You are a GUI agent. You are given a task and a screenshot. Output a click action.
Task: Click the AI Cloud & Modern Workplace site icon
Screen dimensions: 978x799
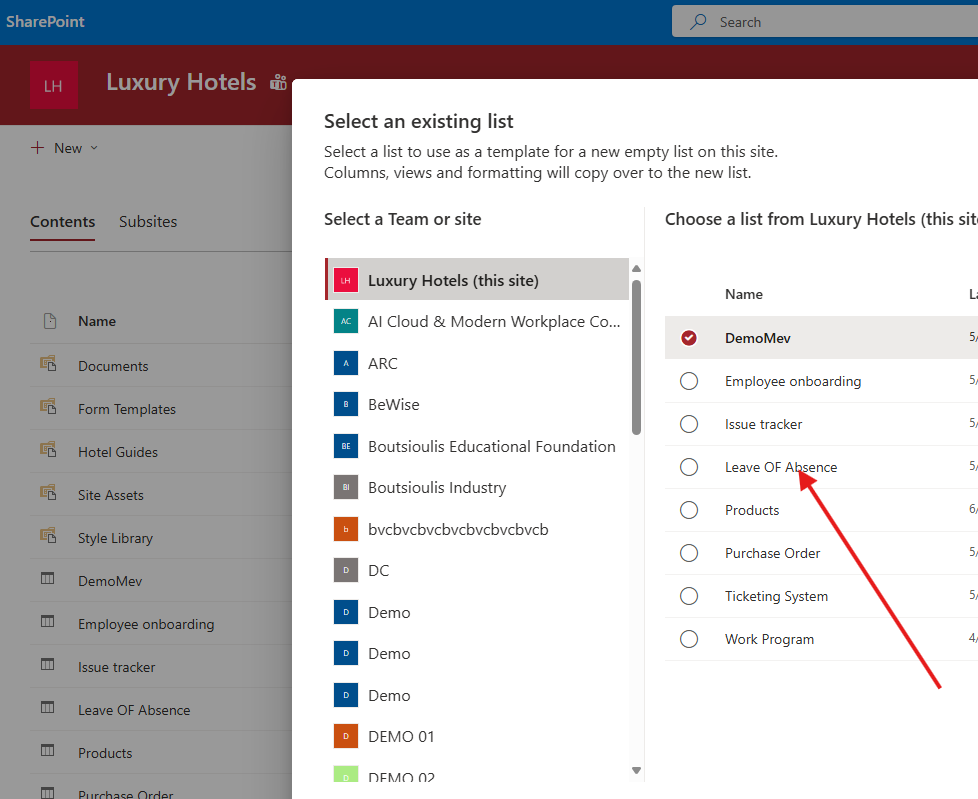346,321
